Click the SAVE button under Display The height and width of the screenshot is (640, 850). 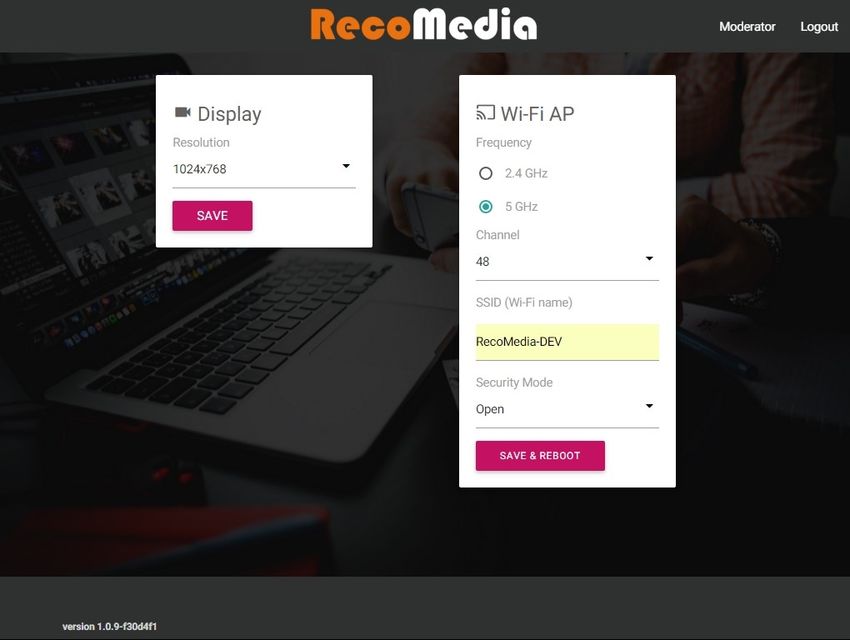click(212, 216)
